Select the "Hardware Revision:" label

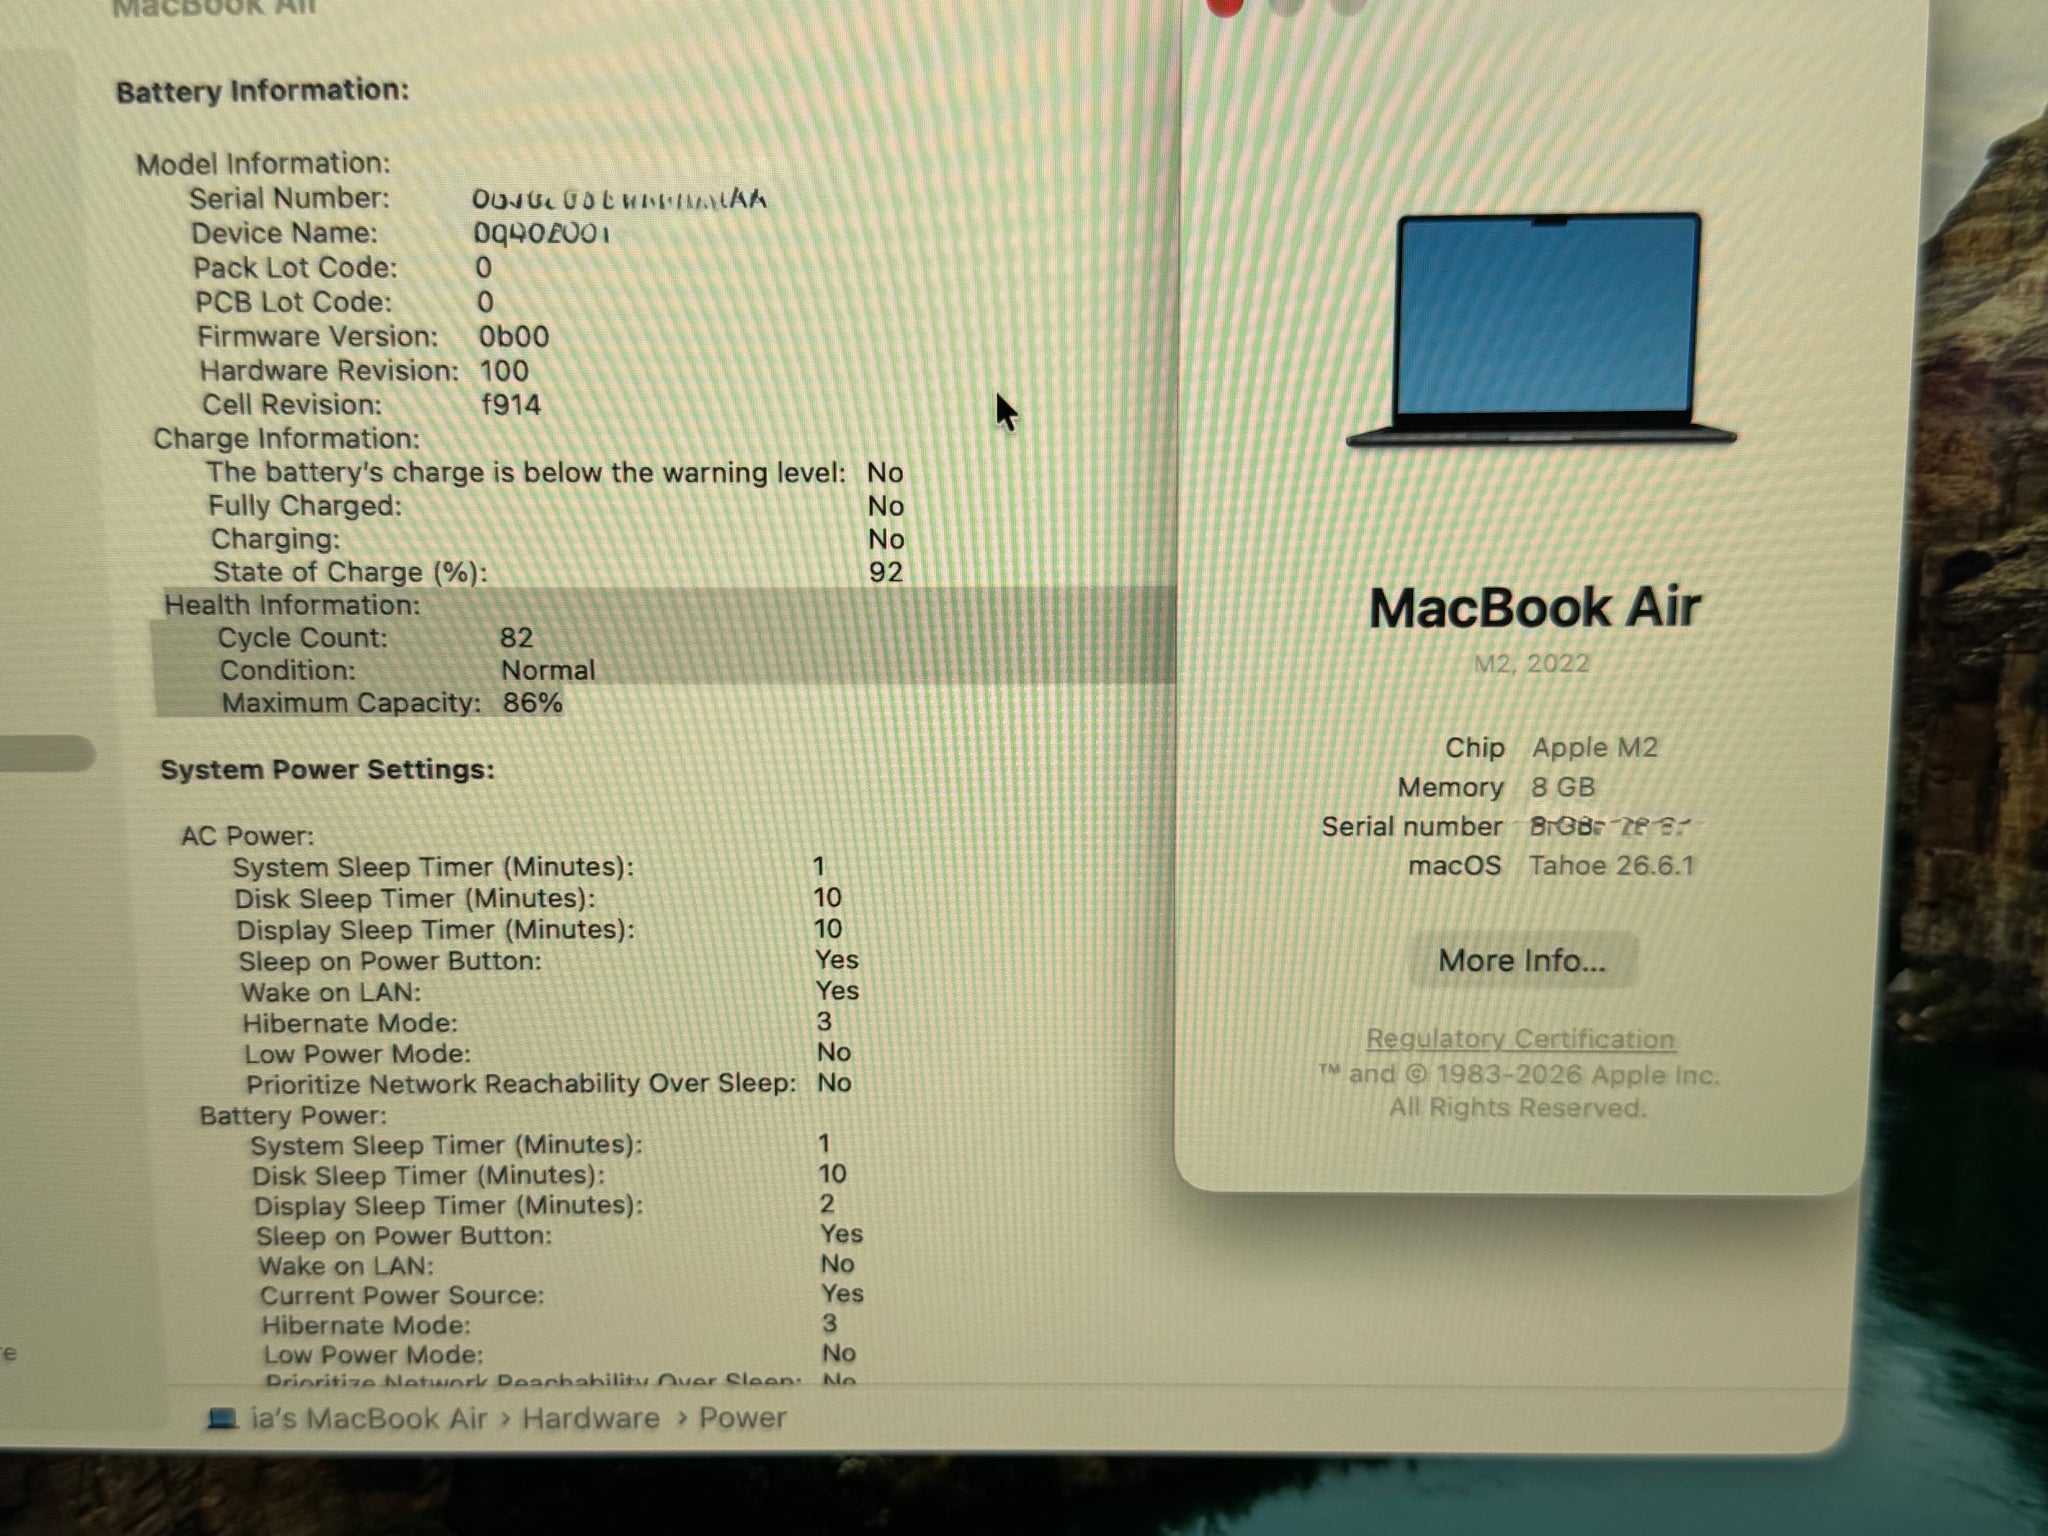(329, 371)
